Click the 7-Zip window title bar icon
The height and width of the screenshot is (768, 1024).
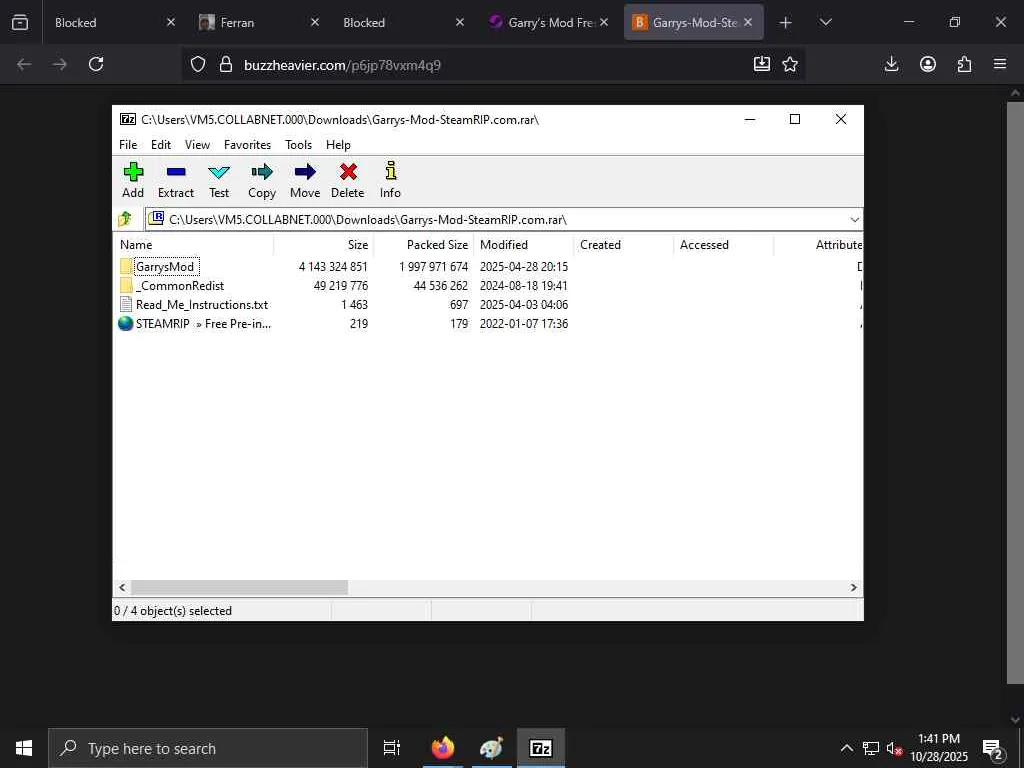128,119
